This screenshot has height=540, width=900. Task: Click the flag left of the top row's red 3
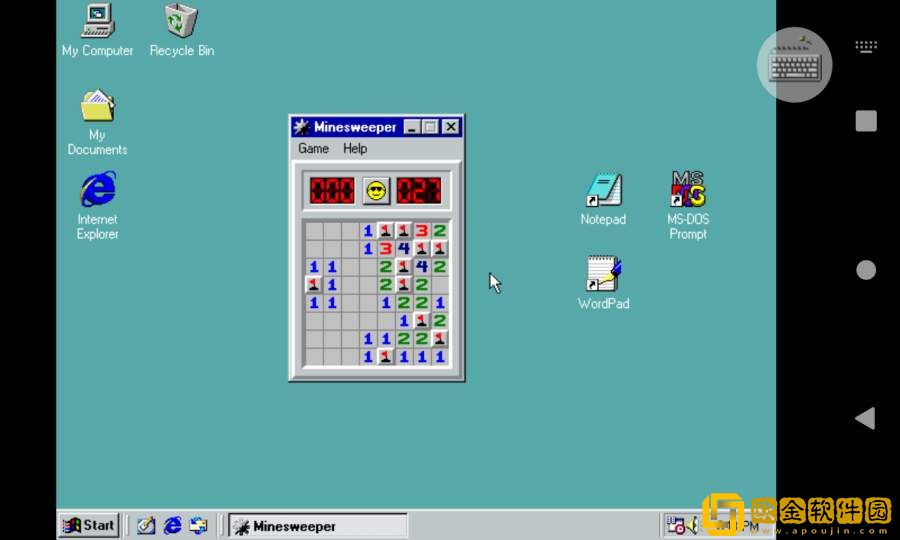pyautogui.click(x=404, y=231)
